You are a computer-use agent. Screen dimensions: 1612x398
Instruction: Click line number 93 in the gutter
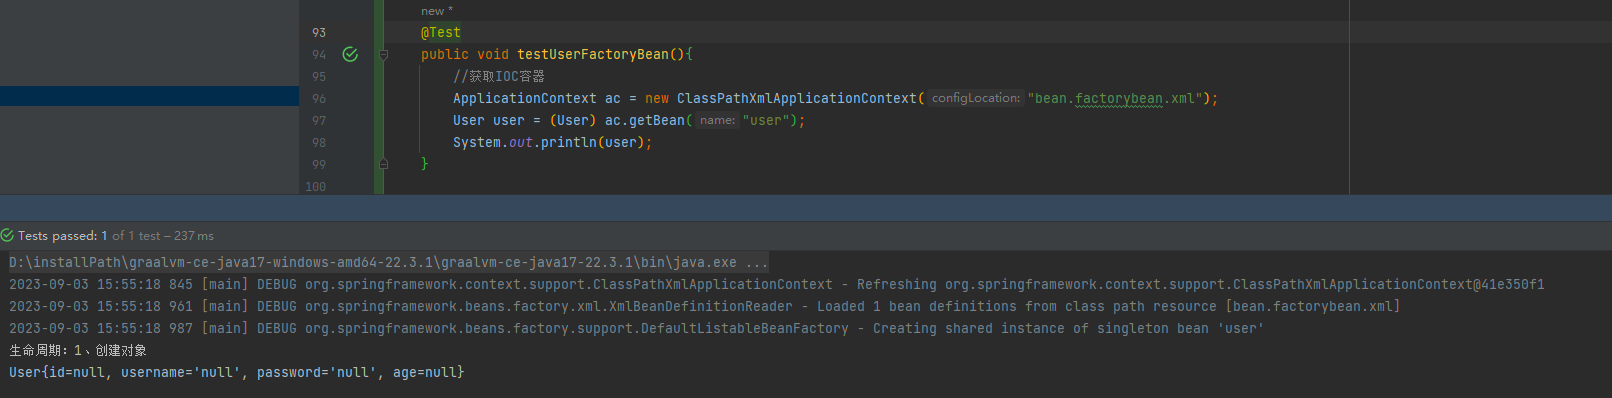click(319, 33)
